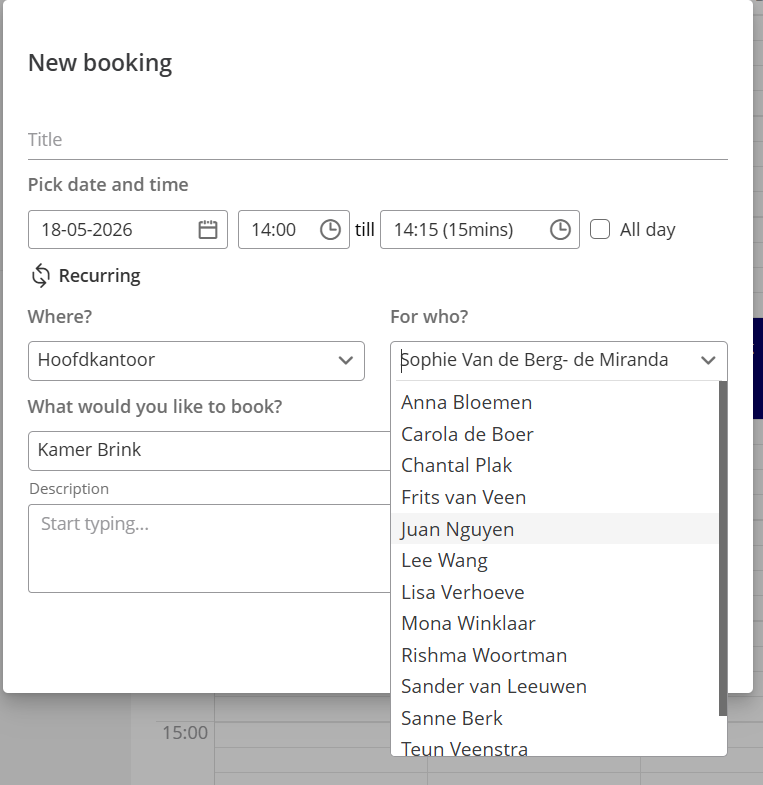Click the Recurring arrows icon

tap(41, 276)
